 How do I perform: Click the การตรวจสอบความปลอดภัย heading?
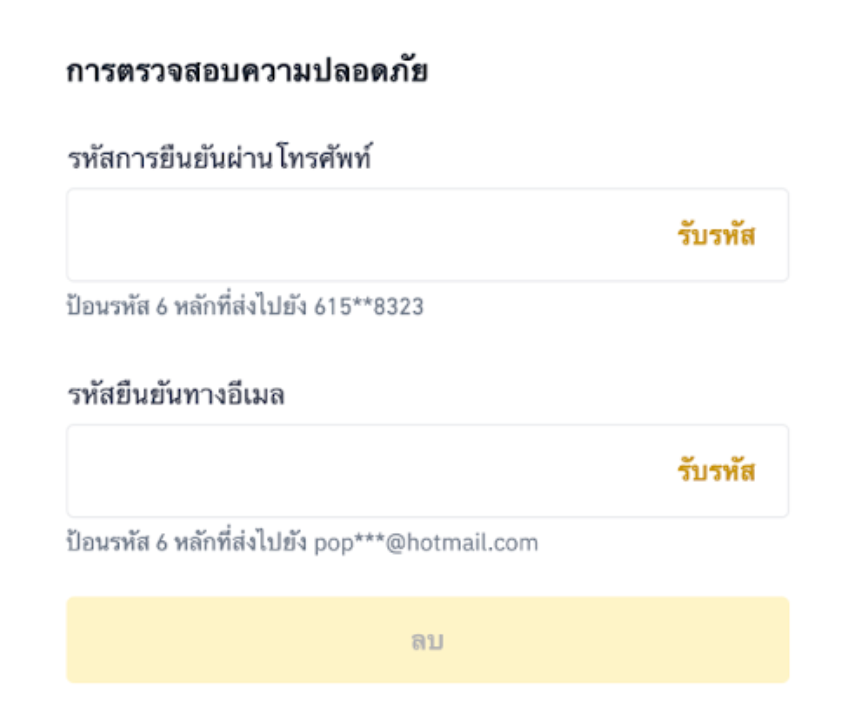tap(247, 73)
